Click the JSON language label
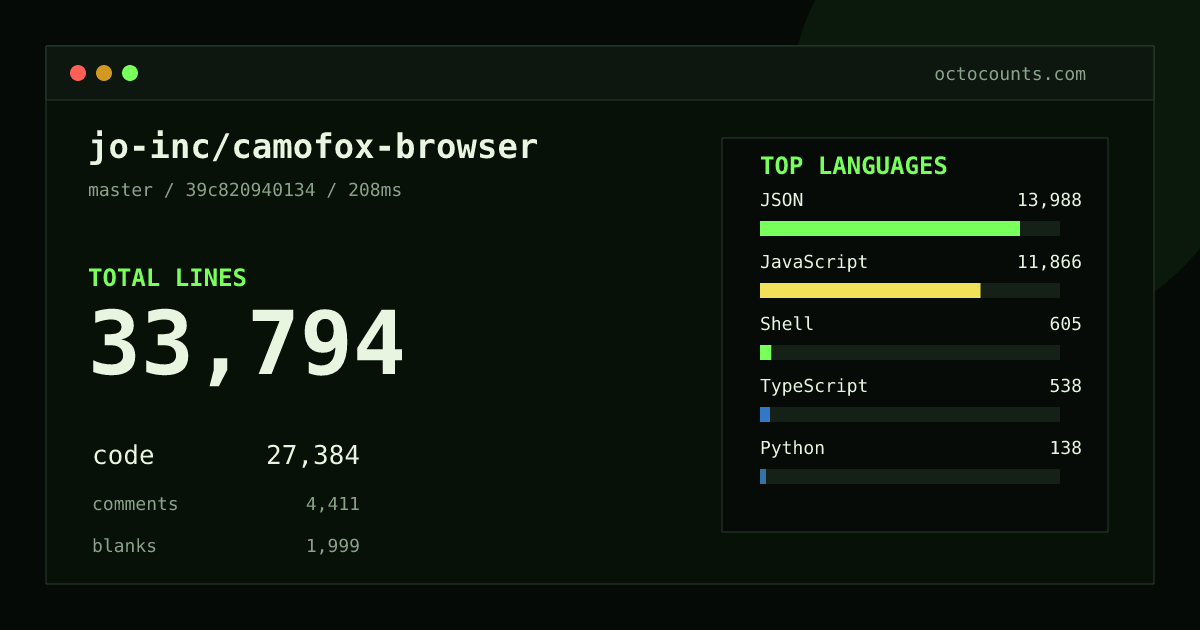Screen dimensions: 1200x630 click(781, 200)
